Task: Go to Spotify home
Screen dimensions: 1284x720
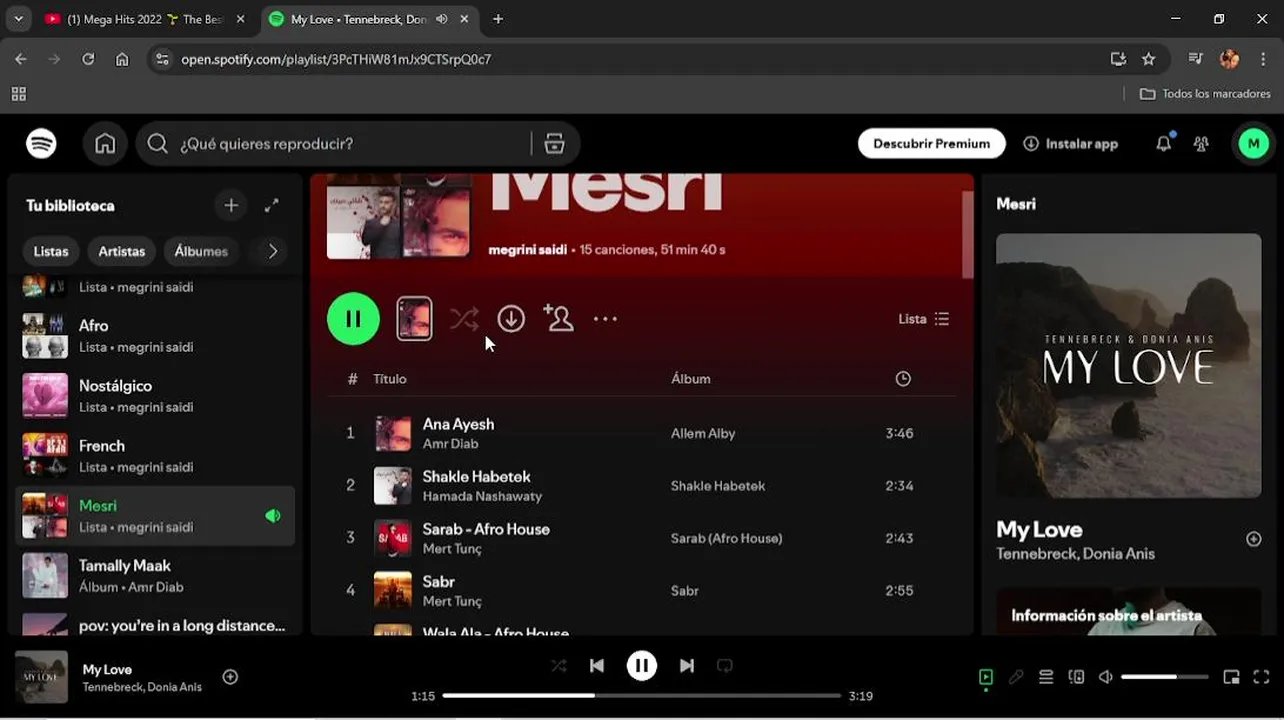Action: (105, 143)
